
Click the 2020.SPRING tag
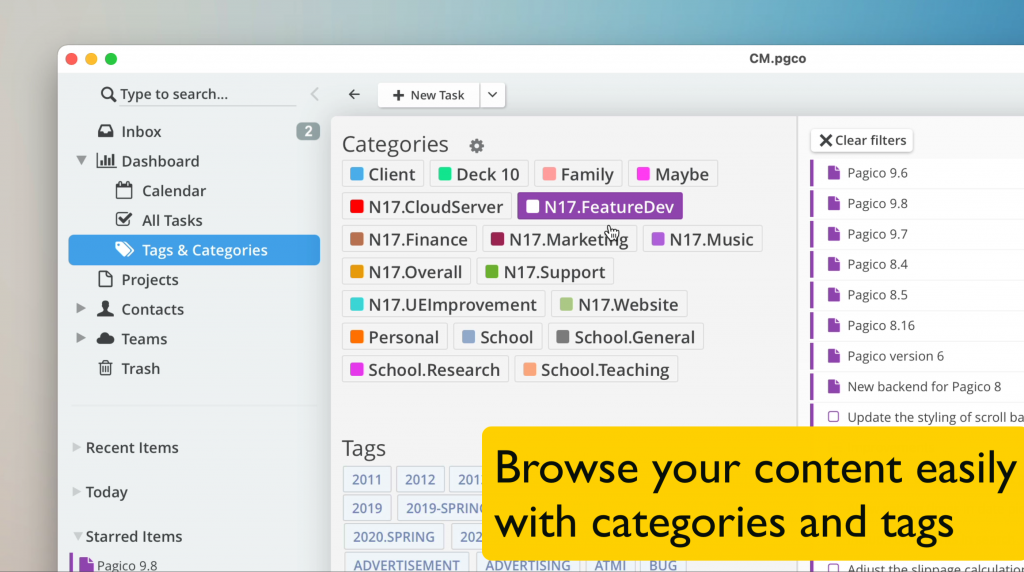pyautogui.click(x=394, y=537)
